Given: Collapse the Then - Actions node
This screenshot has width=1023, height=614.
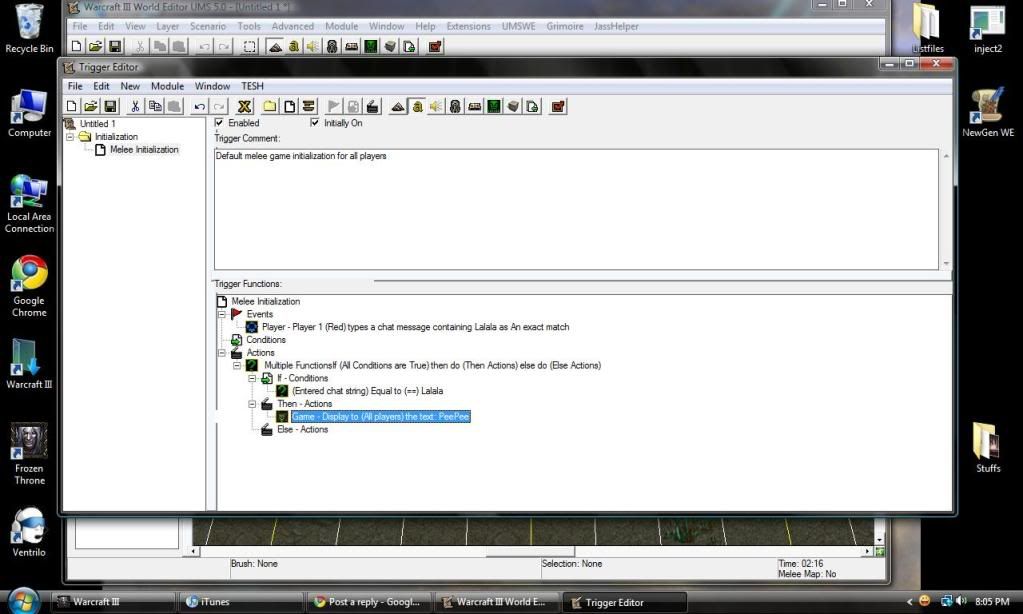Looking at the screenshot, I should tap(252, 404).
